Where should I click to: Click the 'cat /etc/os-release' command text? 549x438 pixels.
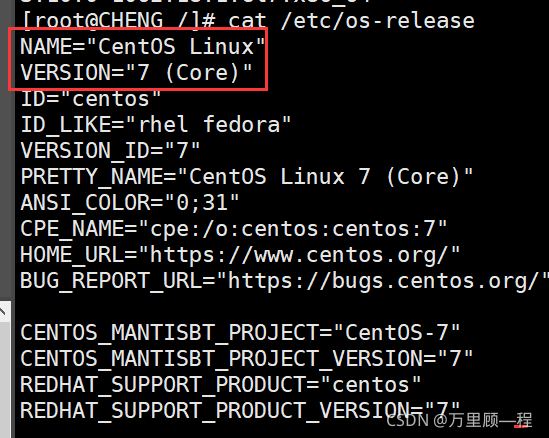point(351,20)
